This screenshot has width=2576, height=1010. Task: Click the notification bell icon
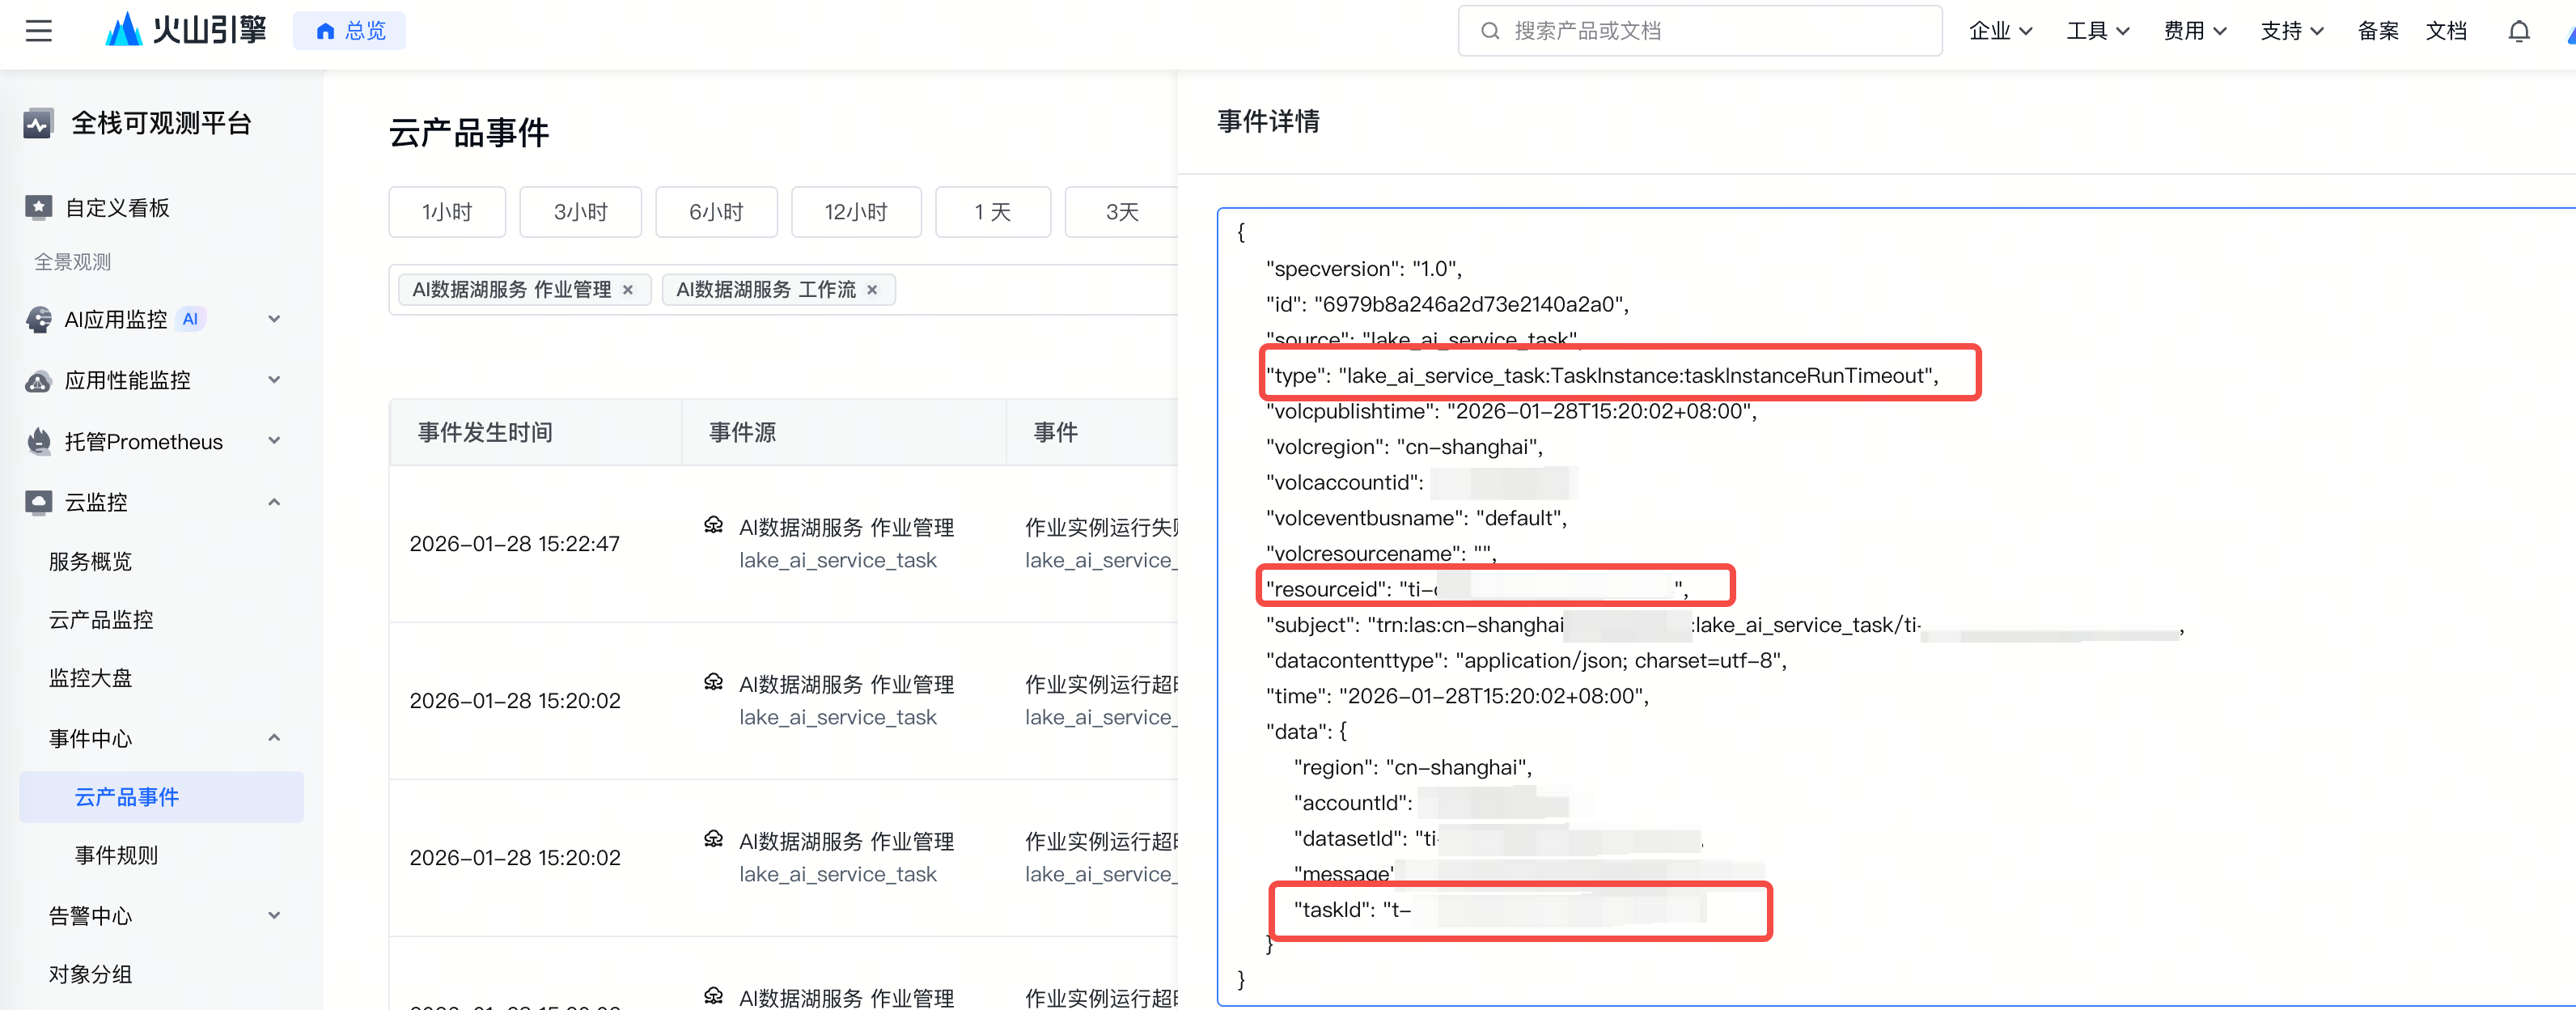[x=2518, y=31]
